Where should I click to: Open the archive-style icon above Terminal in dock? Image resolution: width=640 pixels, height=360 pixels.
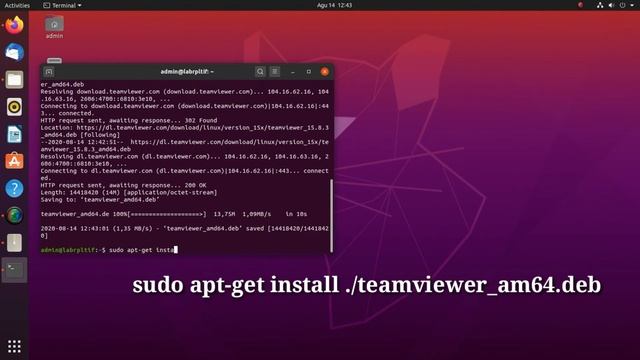[14, 243]
